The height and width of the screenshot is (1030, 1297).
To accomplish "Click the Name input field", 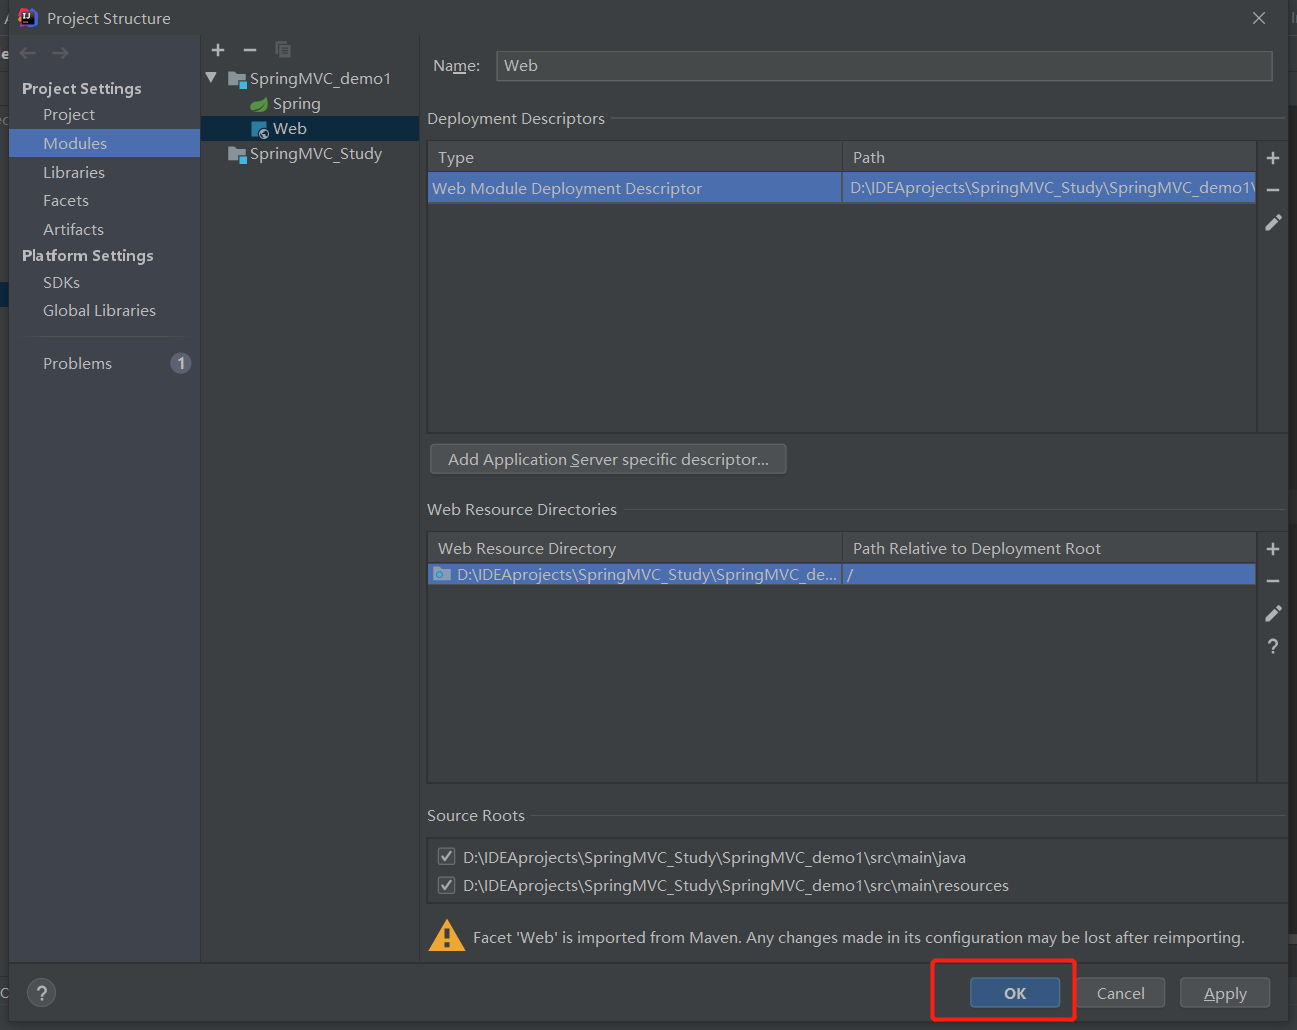I will click(884, 66).
